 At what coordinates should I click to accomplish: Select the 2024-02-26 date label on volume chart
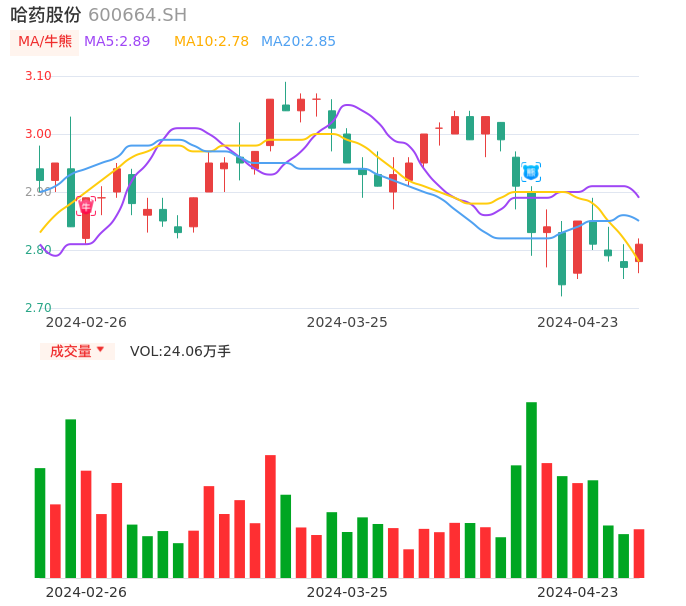(86, 591)
